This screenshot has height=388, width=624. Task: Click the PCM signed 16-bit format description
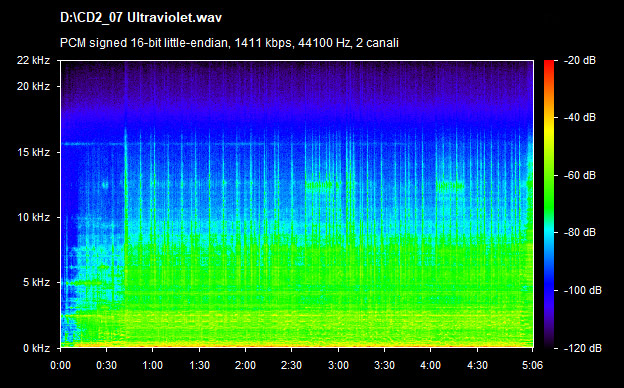click(x=229, y=43)
